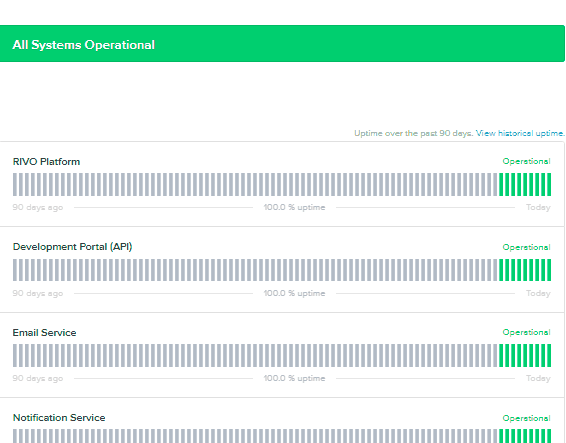Open the View historical uptime link

click(520, 133)
